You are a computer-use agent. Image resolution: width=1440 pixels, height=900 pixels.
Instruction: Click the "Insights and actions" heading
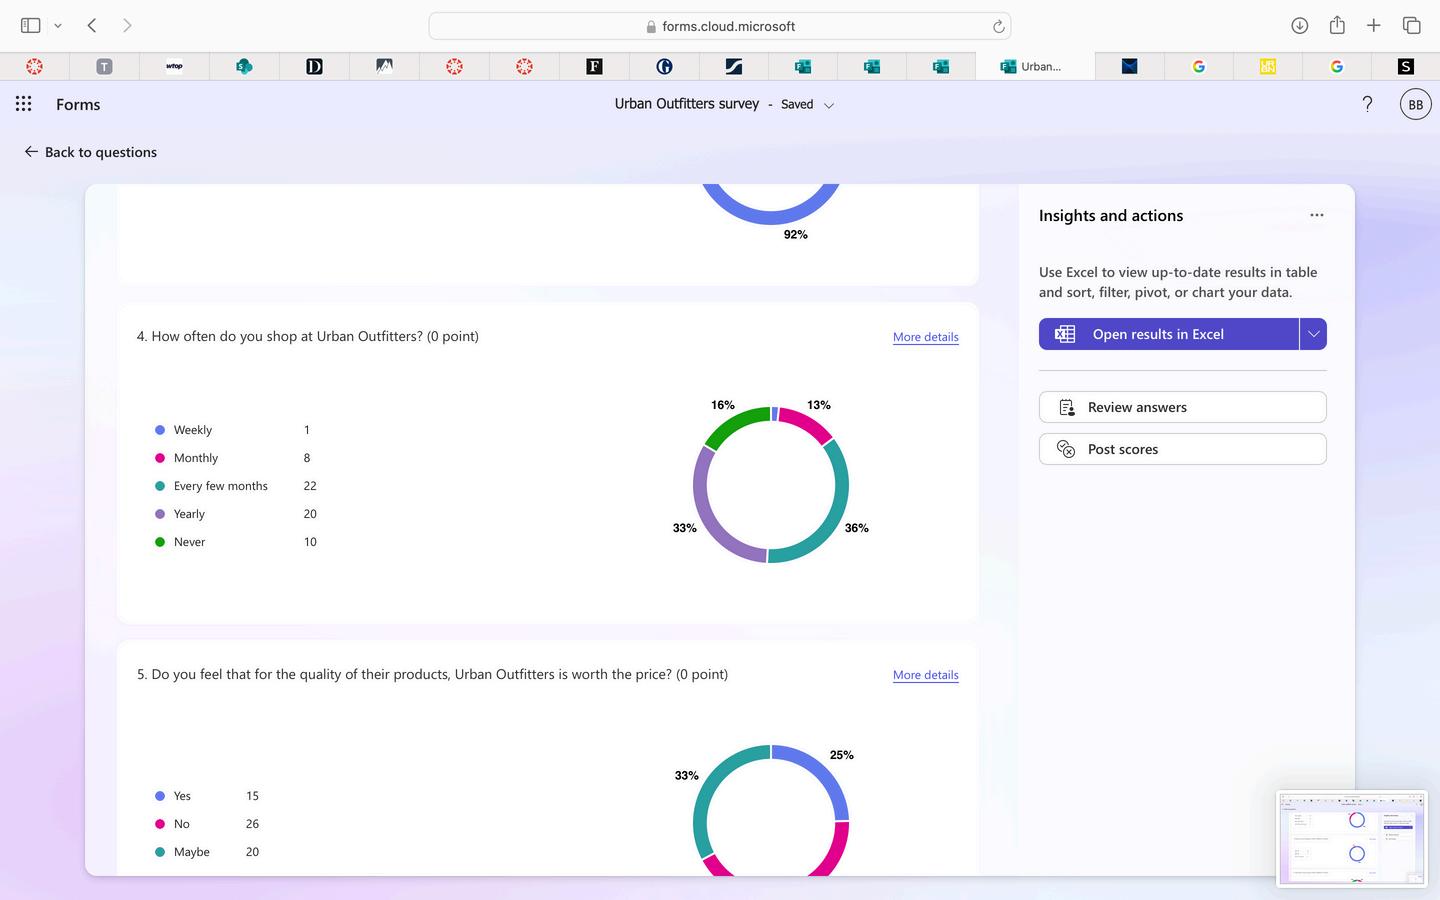[1111, 215]
